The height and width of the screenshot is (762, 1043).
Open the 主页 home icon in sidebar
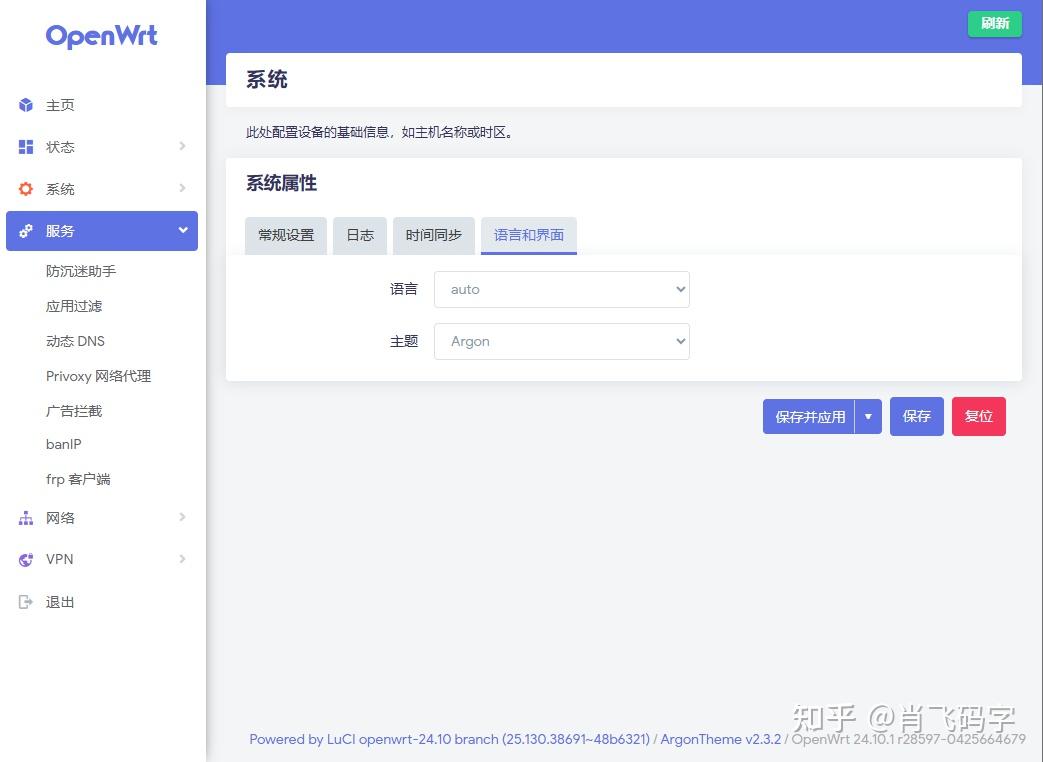tap(25, 105)
